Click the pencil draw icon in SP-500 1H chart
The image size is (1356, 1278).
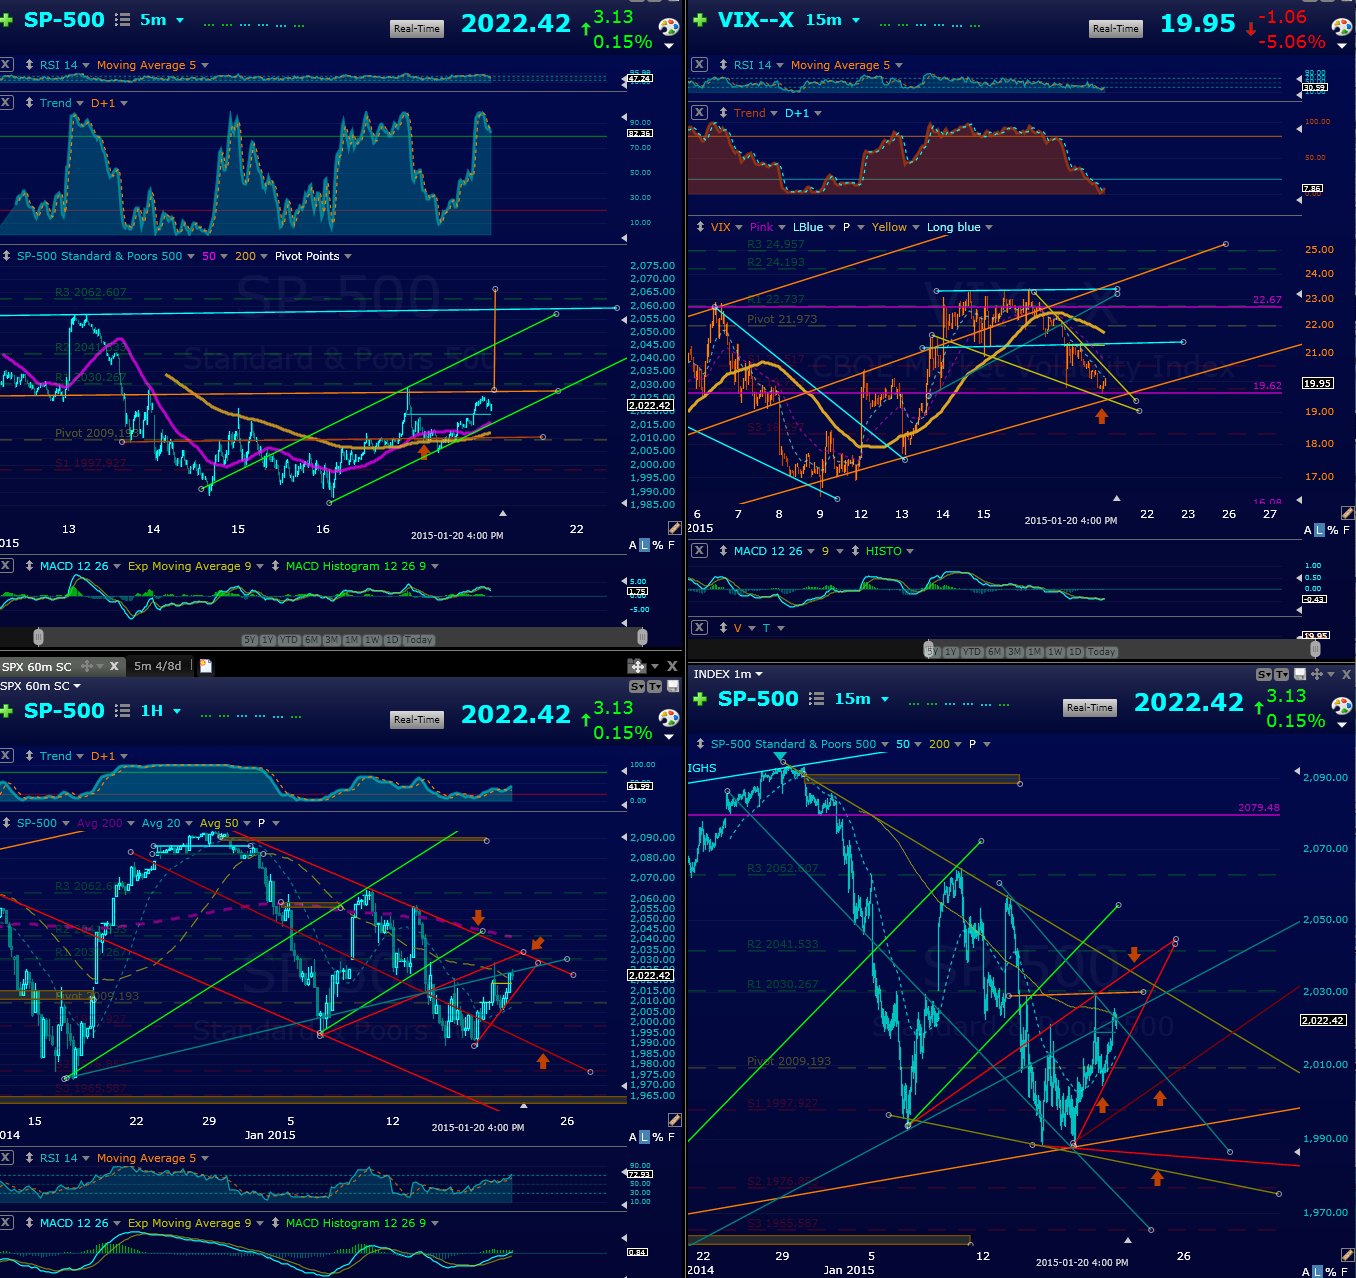point(674,1119)
